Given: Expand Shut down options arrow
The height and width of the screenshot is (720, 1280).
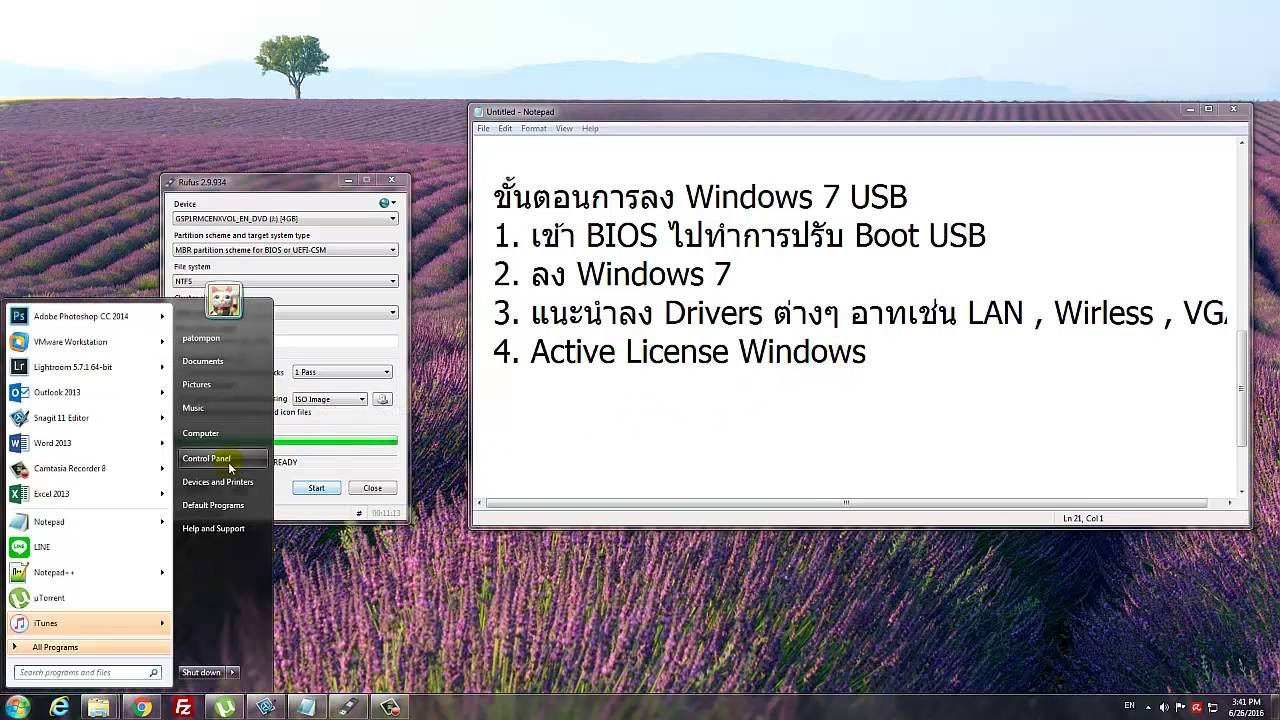Looking at the screenshot, I should tap(233, 672).
